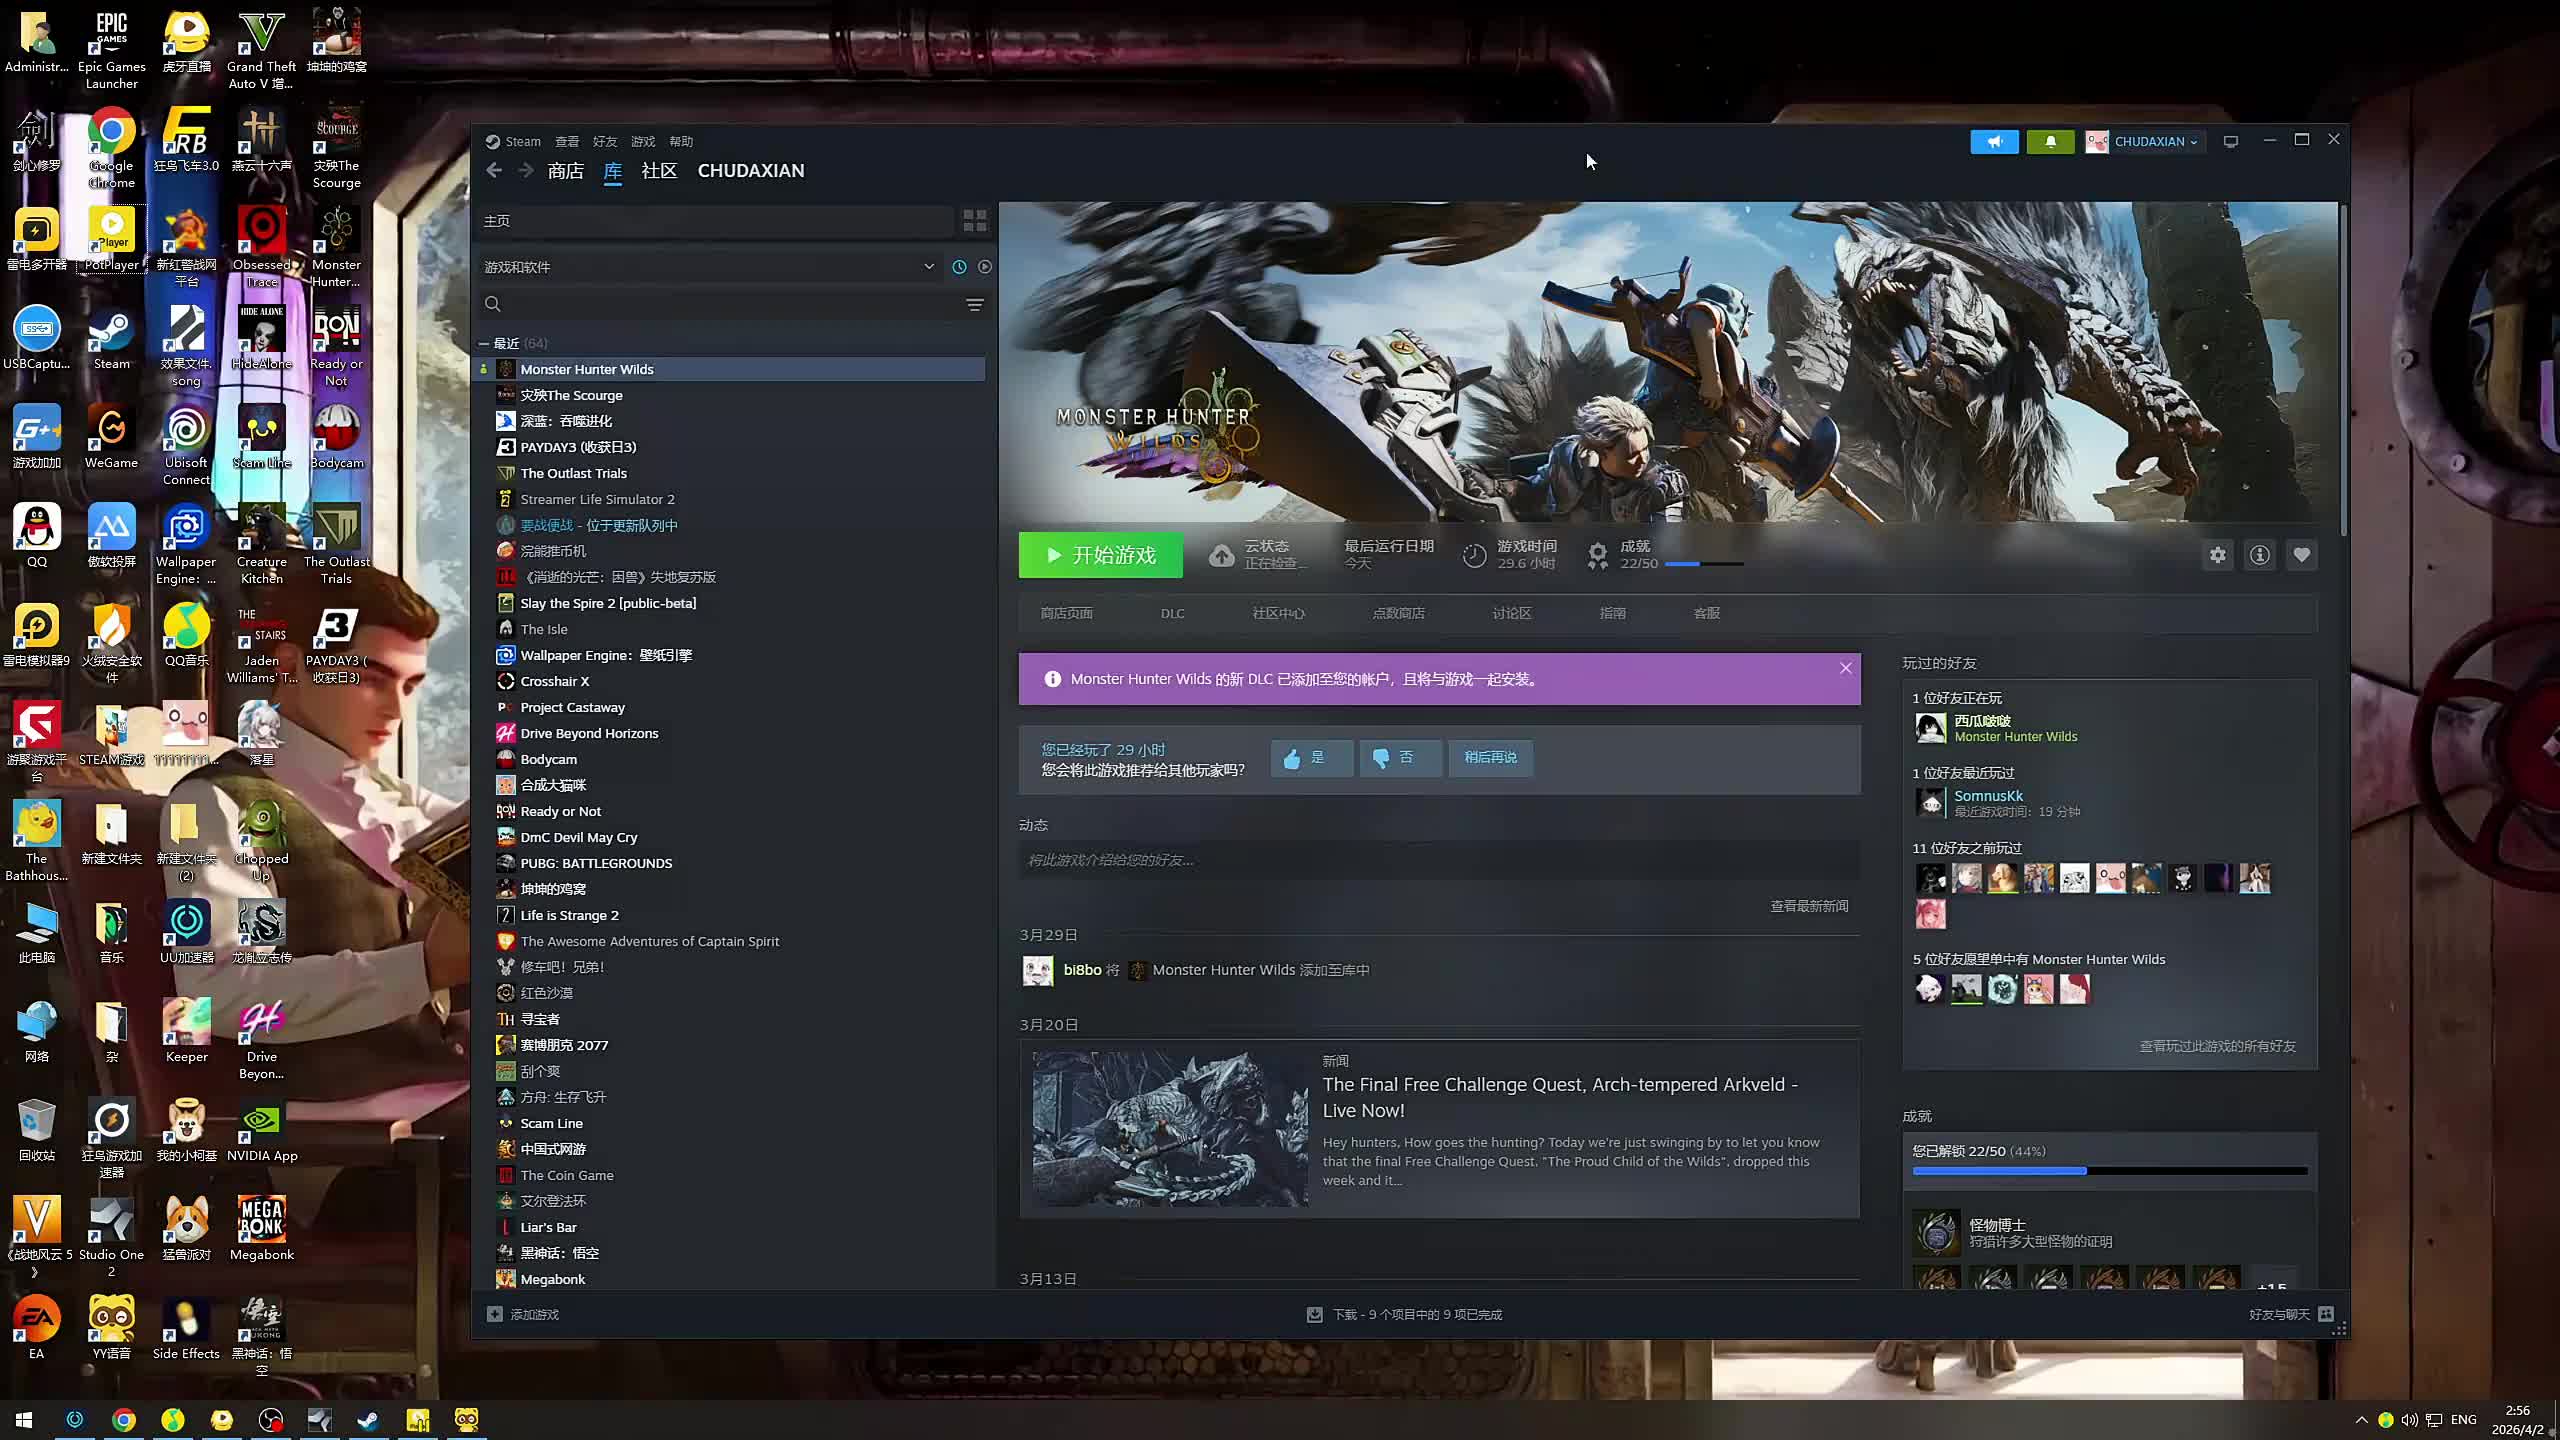The width and height of the screenshot is (2560, 1440).
Task: Dismiss the purple DLC notification banner
Action: tap(1845, 668)
